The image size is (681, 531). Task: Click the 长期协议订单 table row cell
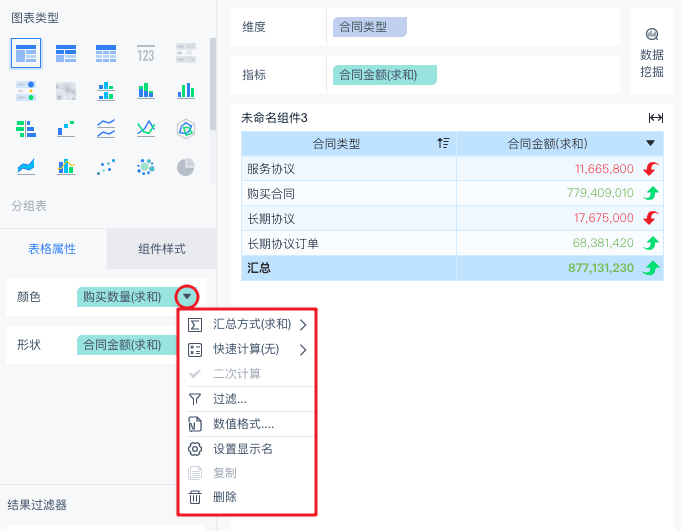(x=349, y=243)
